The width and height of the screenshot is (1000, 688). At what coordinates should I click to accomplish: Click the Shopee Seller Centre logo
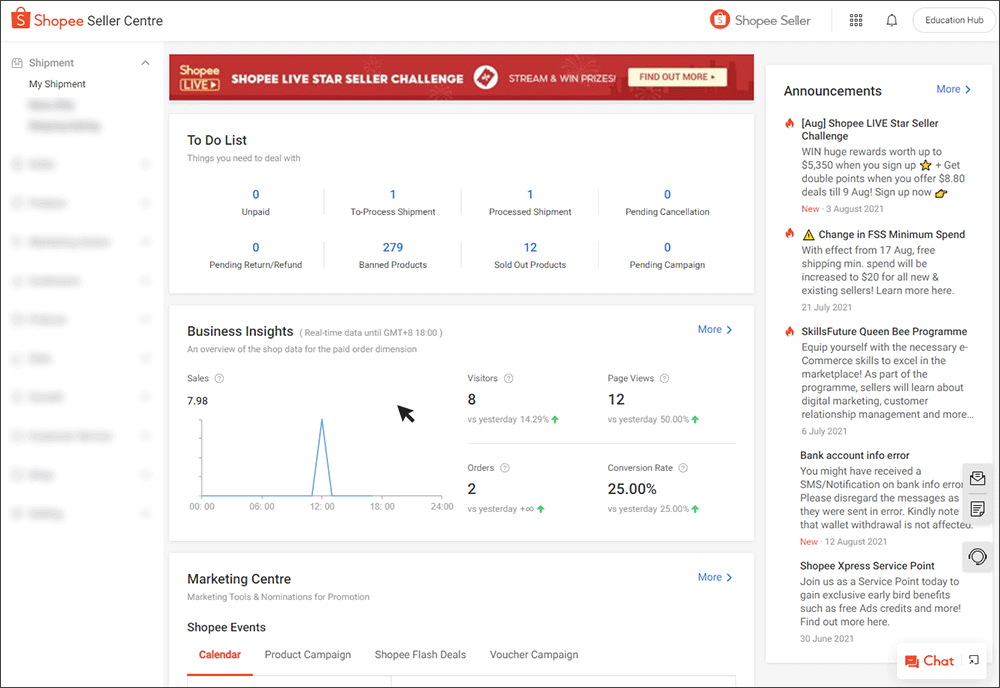point(86,19)
